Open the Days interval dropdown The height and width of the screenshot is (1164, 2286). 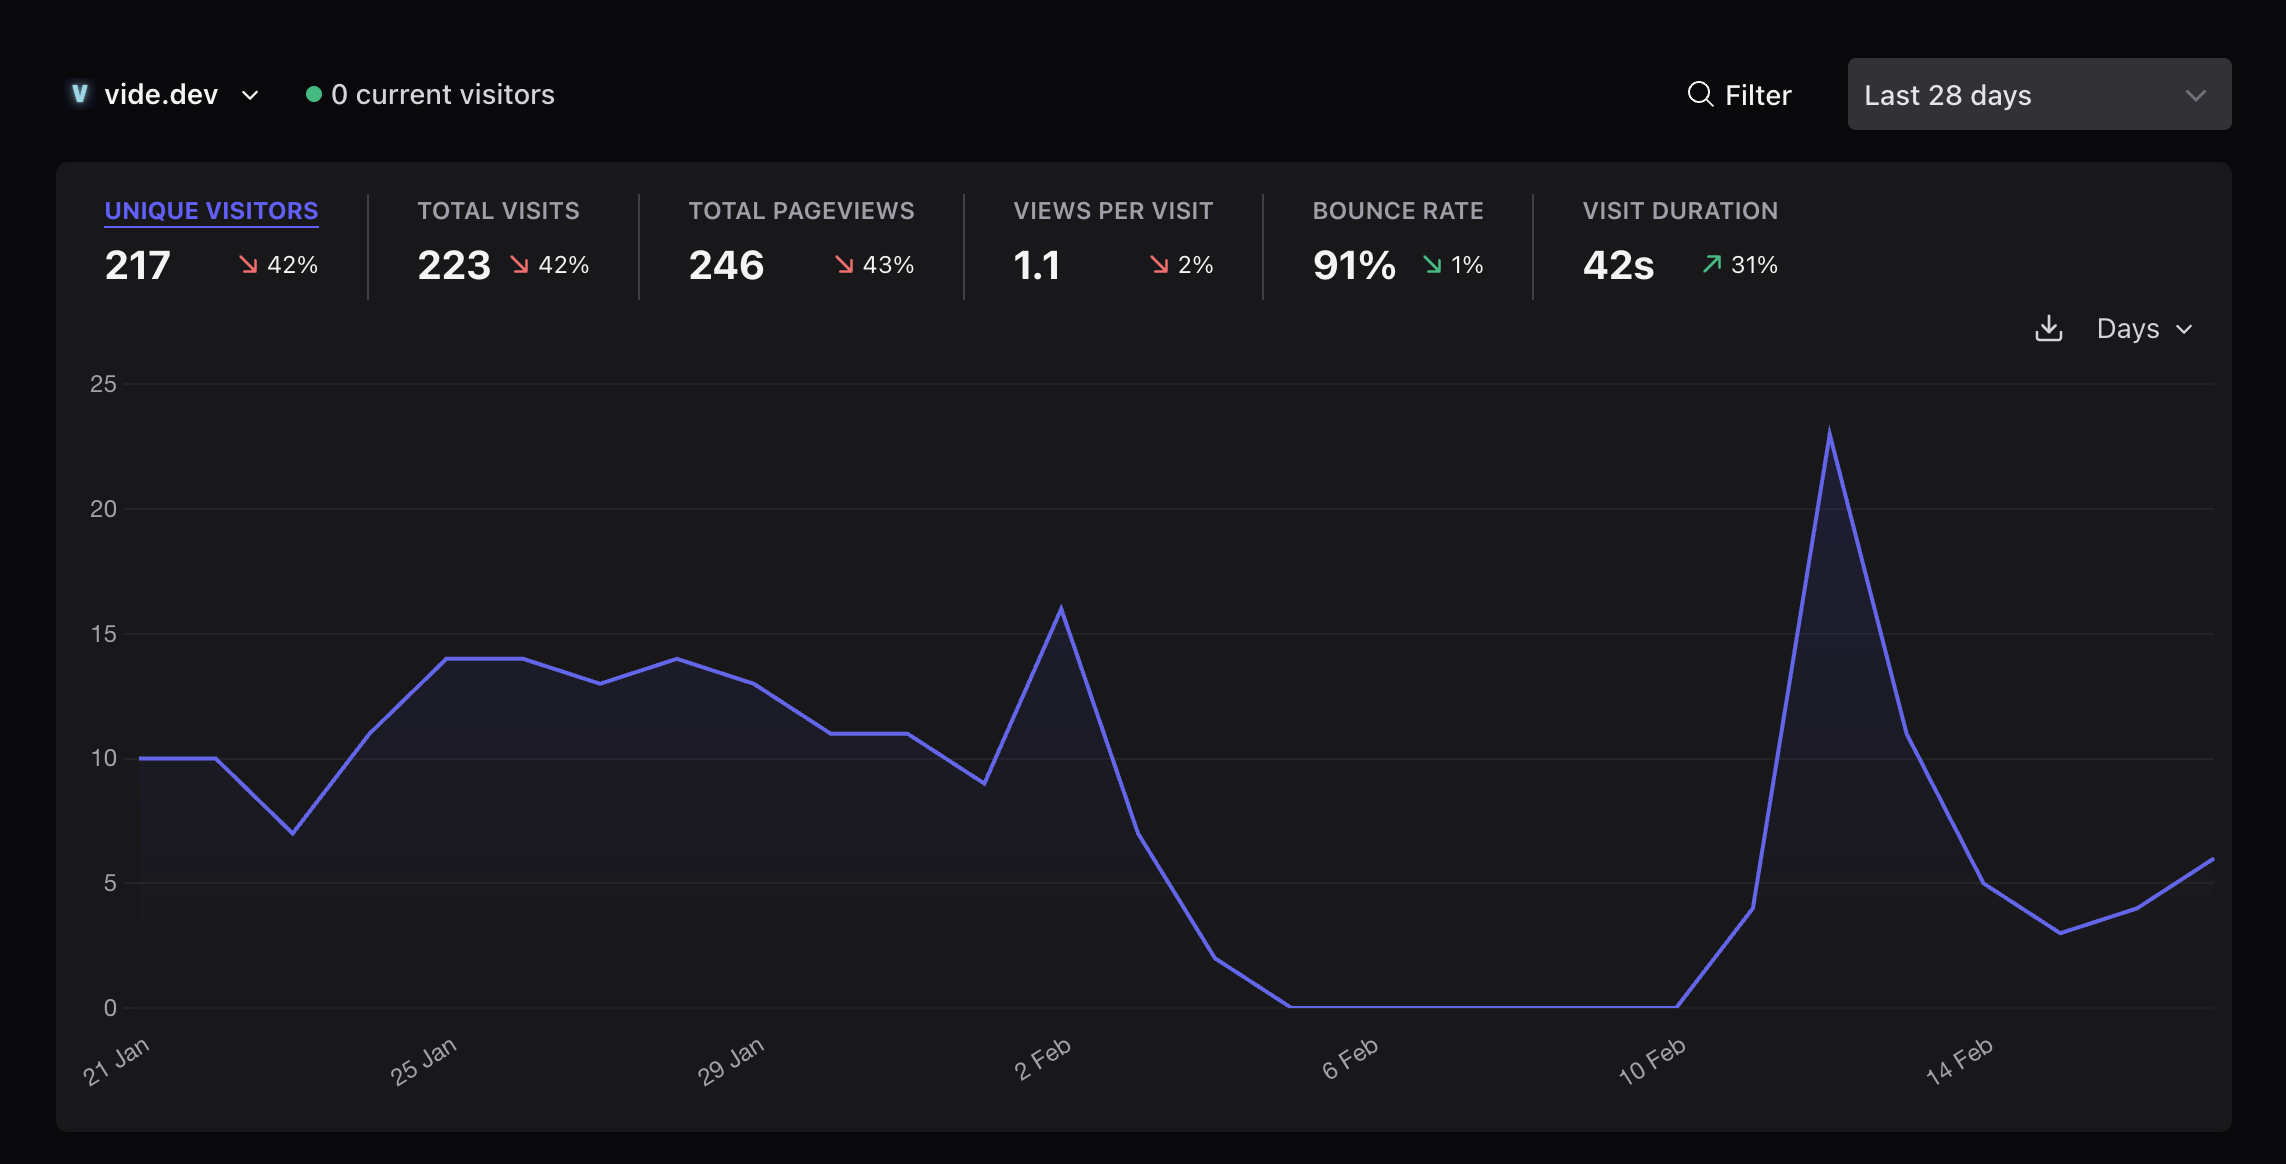click(x=2143, y=328)
